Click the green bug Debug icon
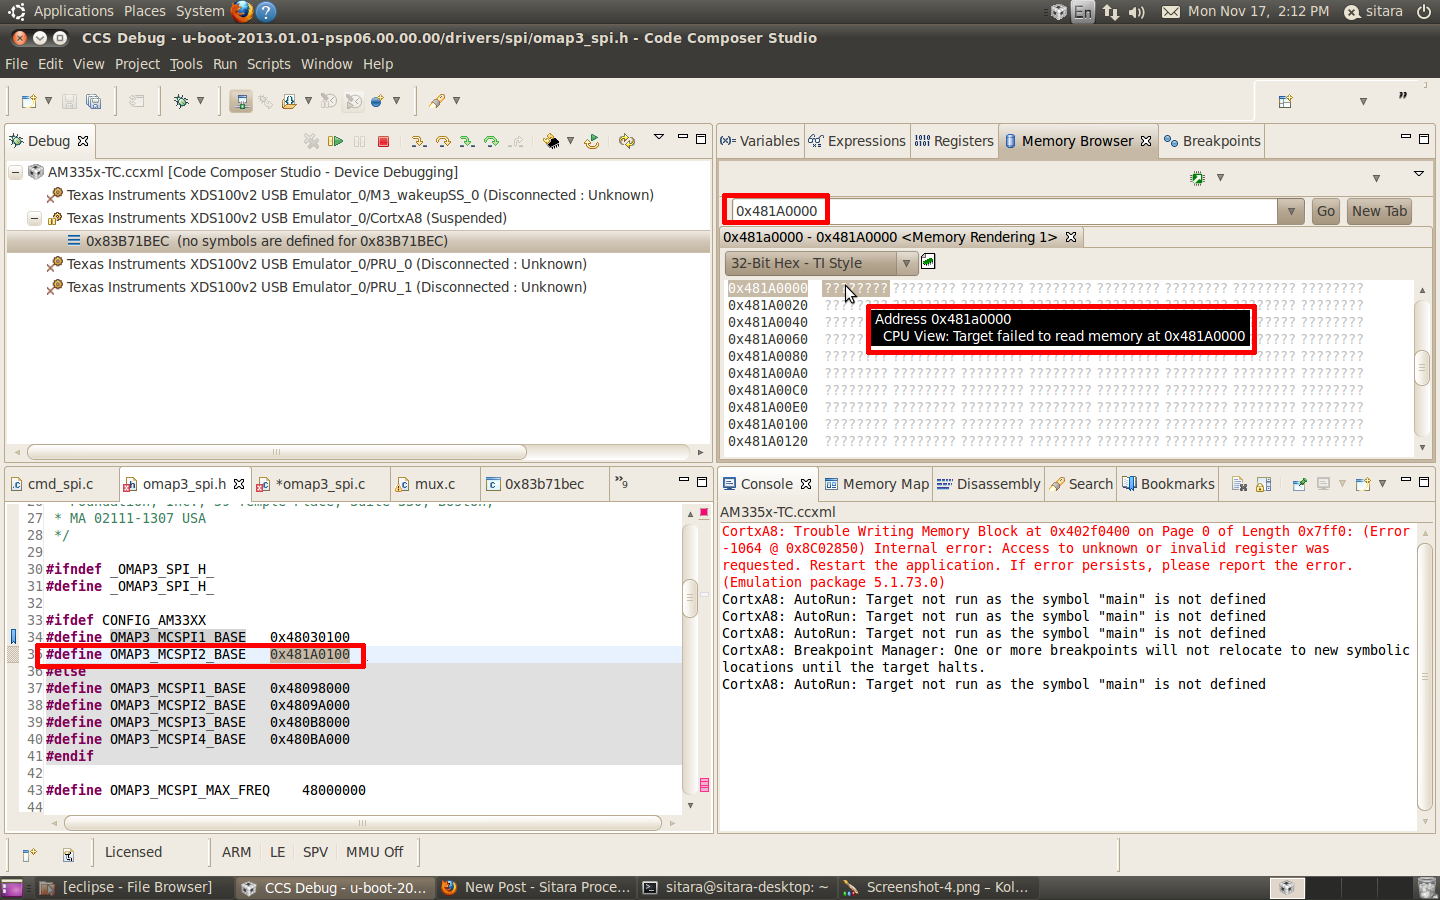This screenshot has height=900, width=1440. 181,101
